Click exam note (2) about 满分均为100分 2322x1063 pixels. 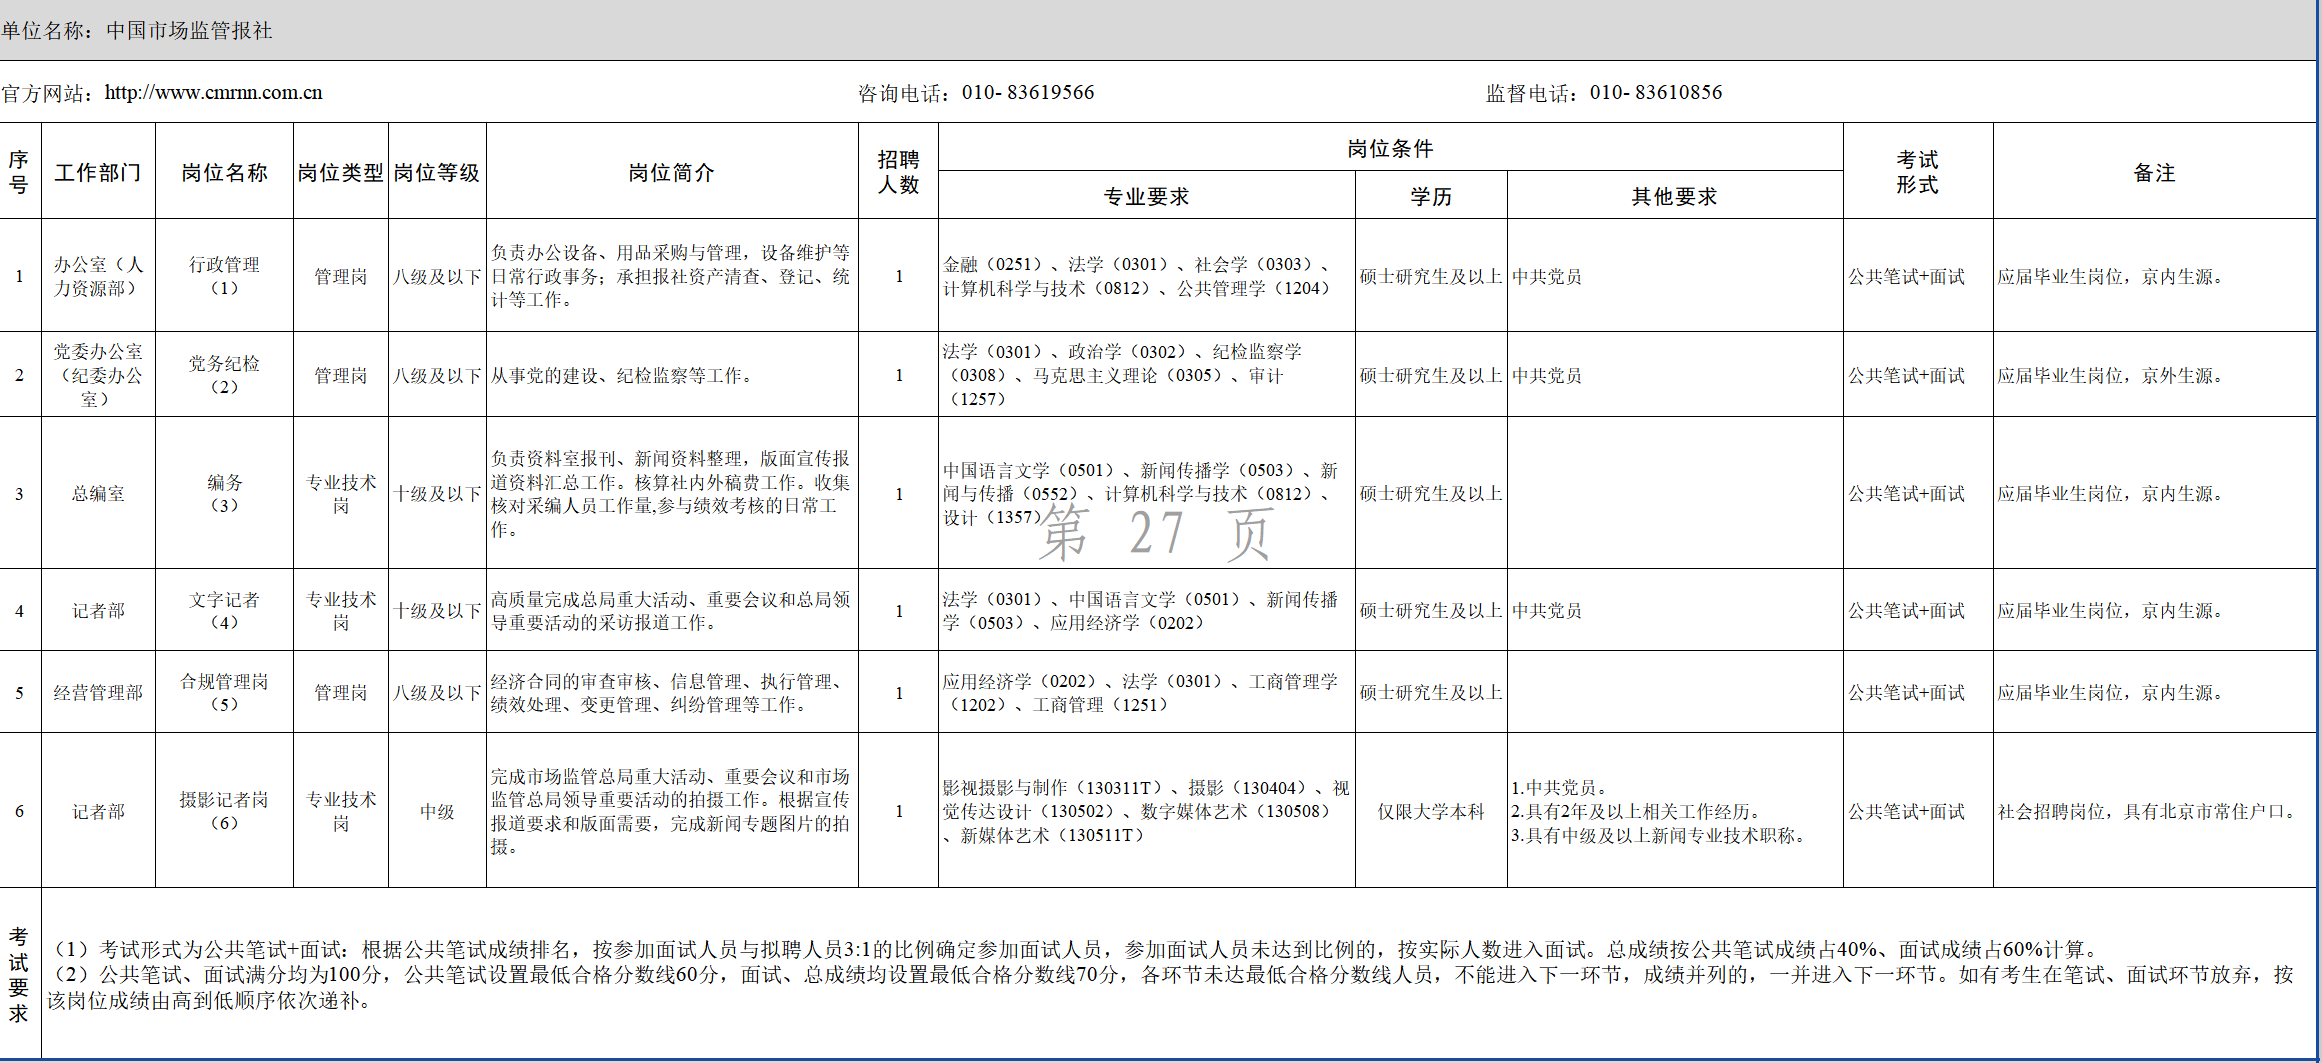(x=1170, y=987)
